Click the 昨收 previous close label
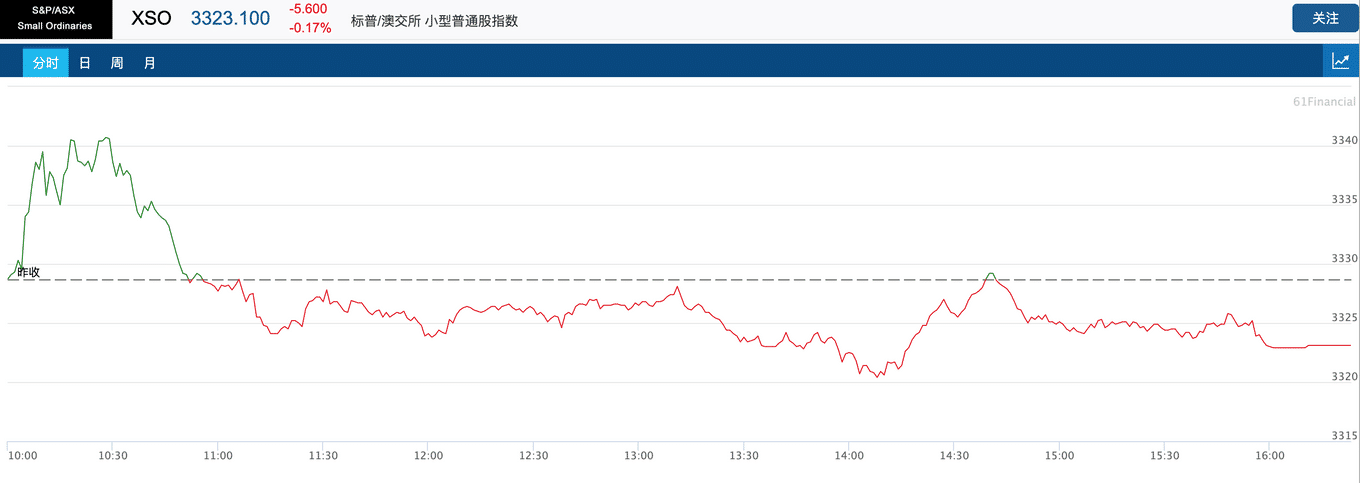1360x483 pixels. click(29, 271)
